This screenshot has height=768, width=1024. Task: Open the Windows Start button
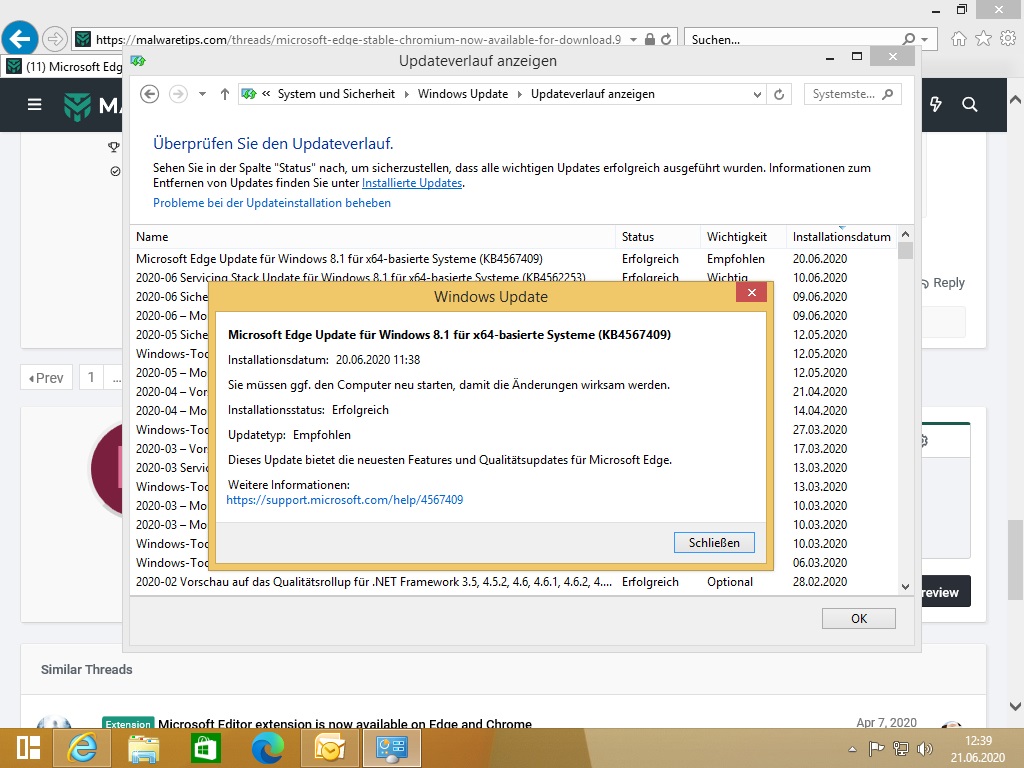(x=28, y=748)
